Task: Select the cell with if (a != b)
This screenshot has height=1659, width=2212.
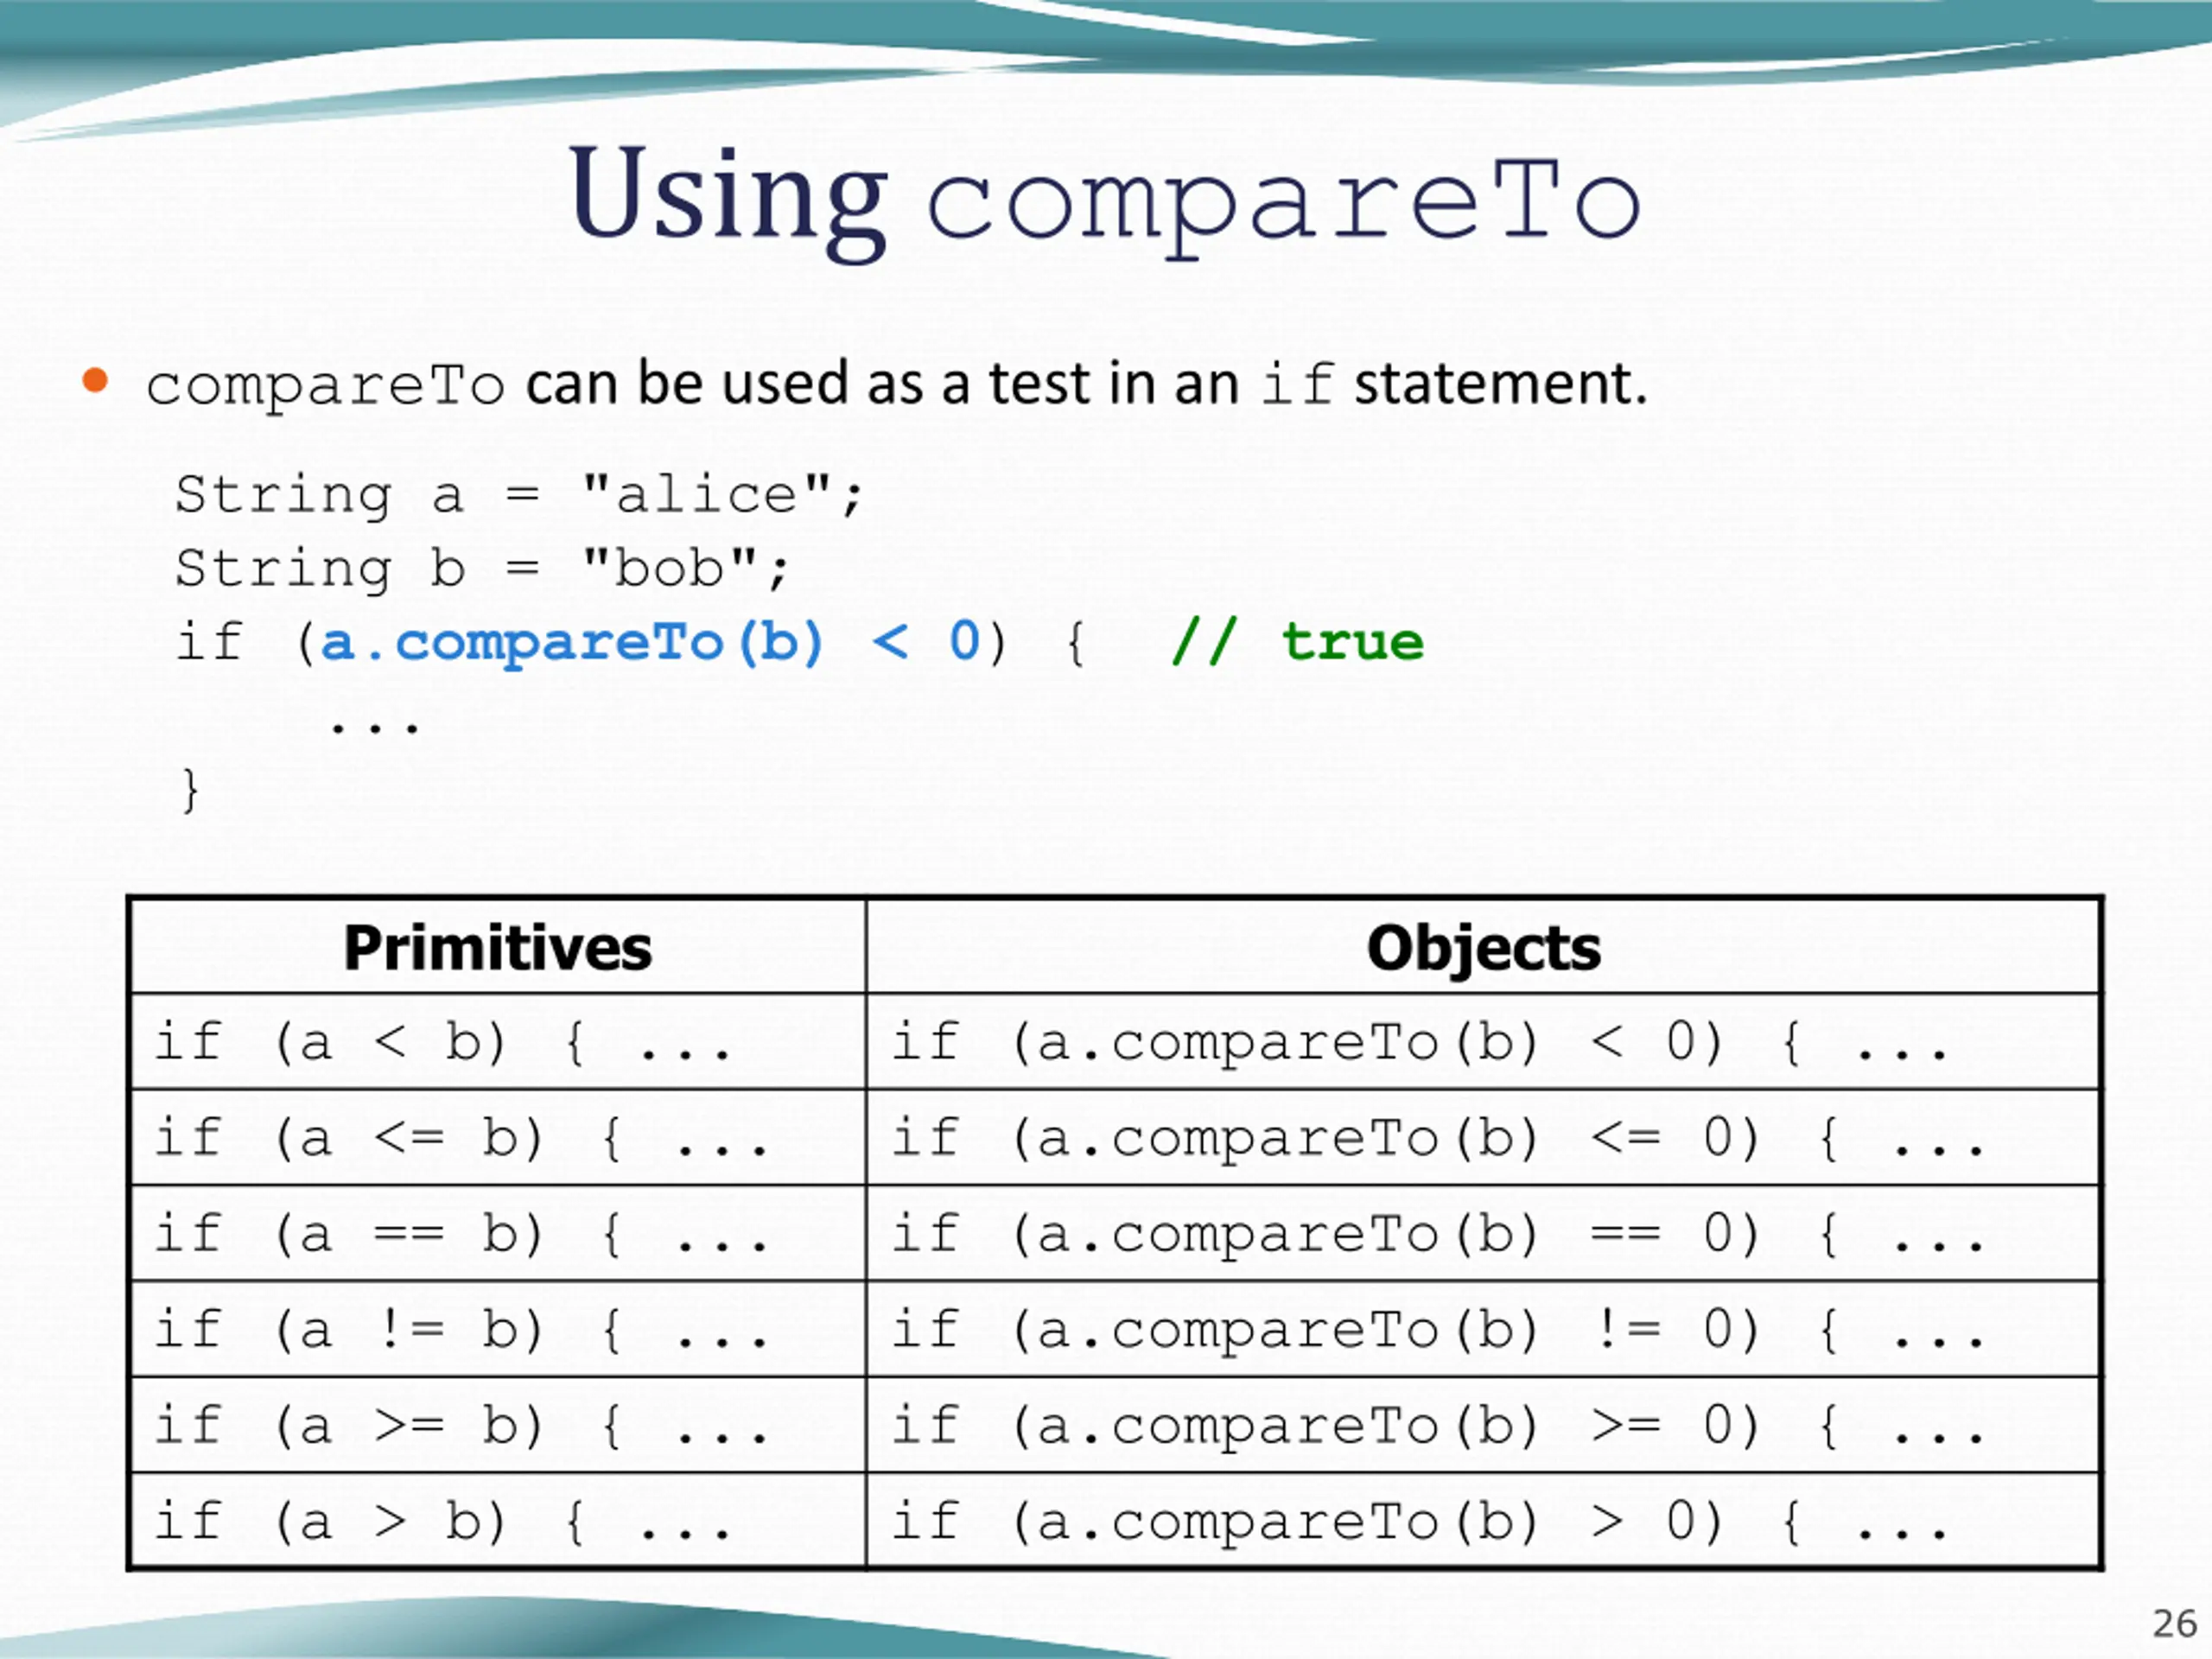Action: tap(497, 1330)
